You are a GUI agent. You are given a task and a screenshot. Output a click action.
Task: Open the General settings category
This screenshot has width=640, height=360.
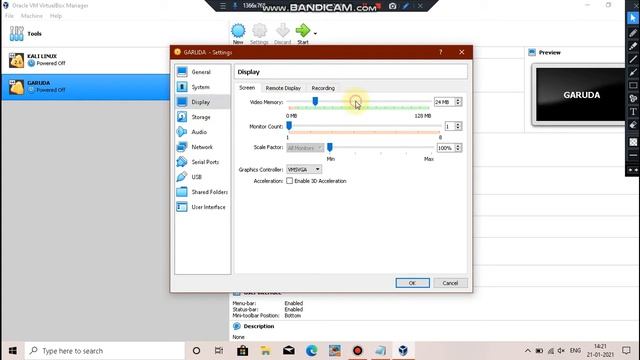click(202, 72)
